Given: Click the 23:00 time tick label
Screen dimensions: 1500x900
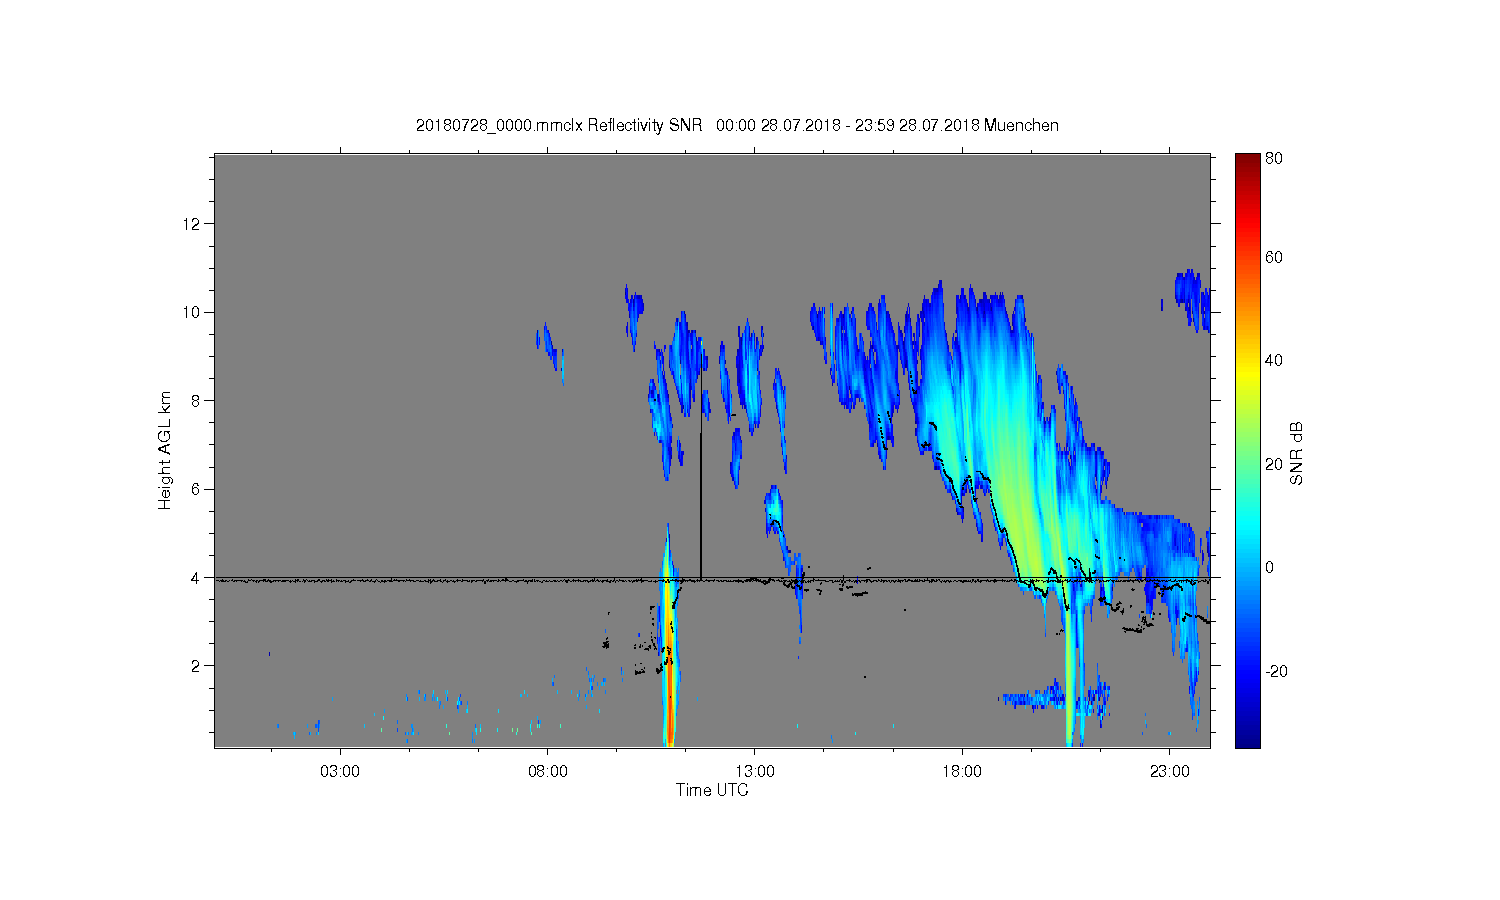Looking at the screenshot, I should (x=1170, y=772).
